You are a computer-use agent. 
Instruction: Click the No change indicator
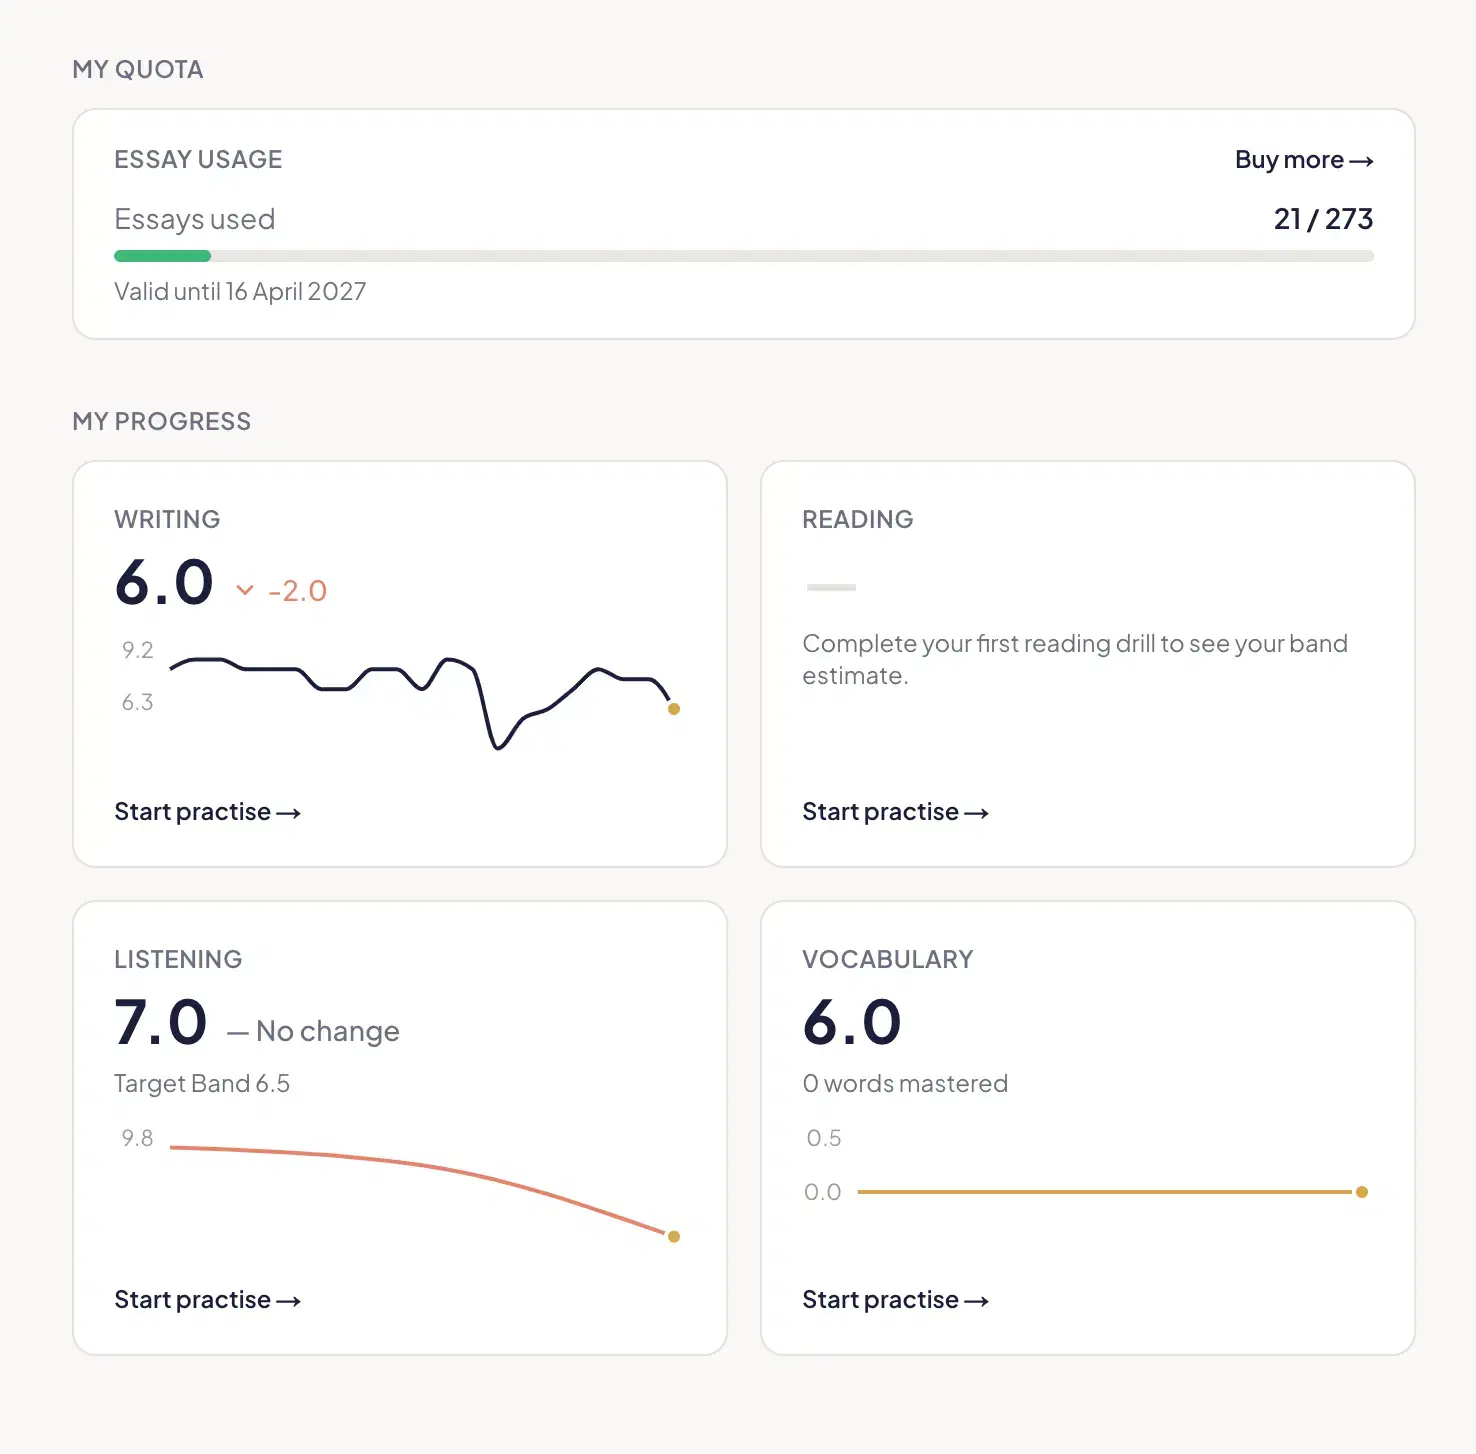pos(313,1031)
